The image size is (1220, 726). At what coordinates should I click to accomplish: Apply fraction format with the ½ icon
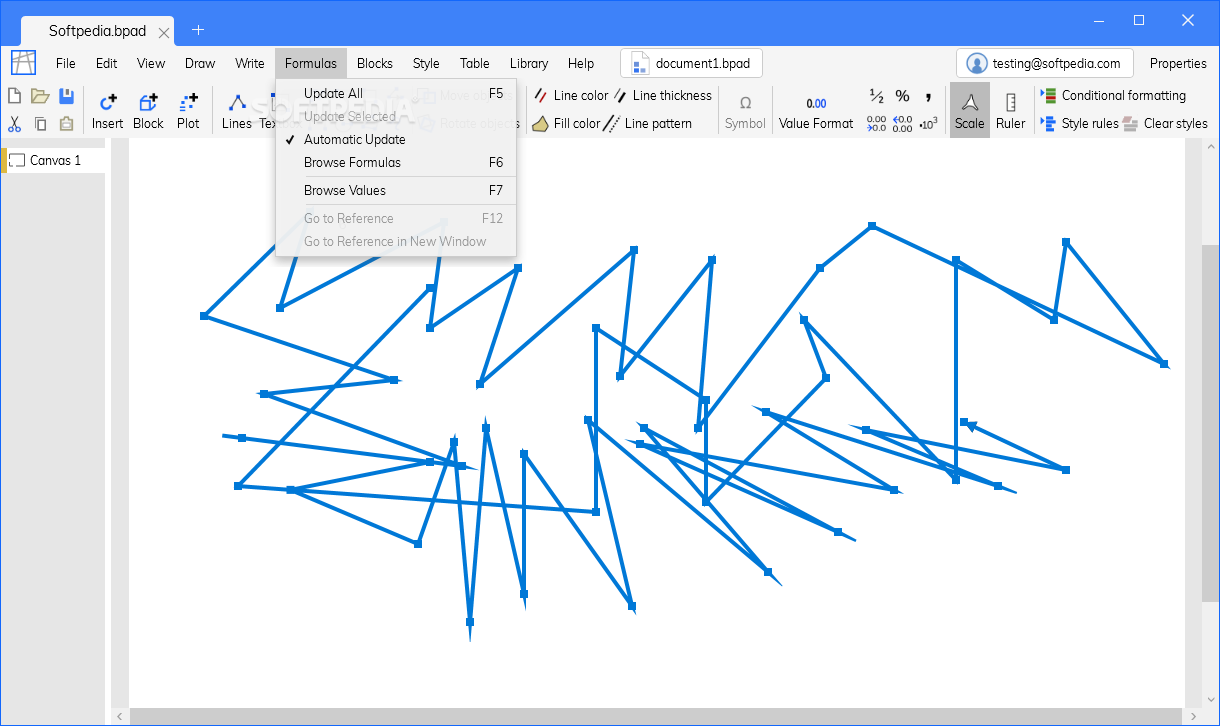point(876,96)
